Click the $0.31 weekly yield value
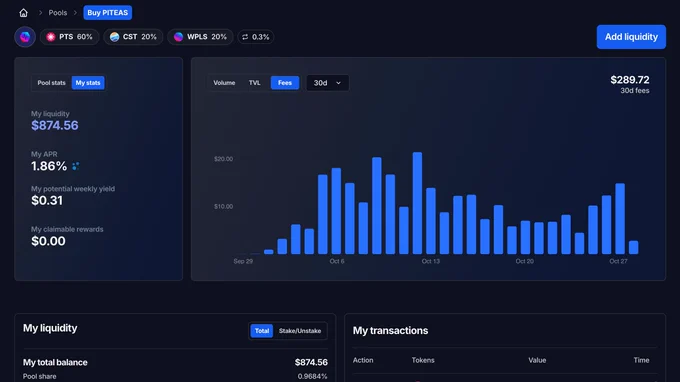This screenshot has height=382, width=680. pyautogui.click(x=47, y=201)
